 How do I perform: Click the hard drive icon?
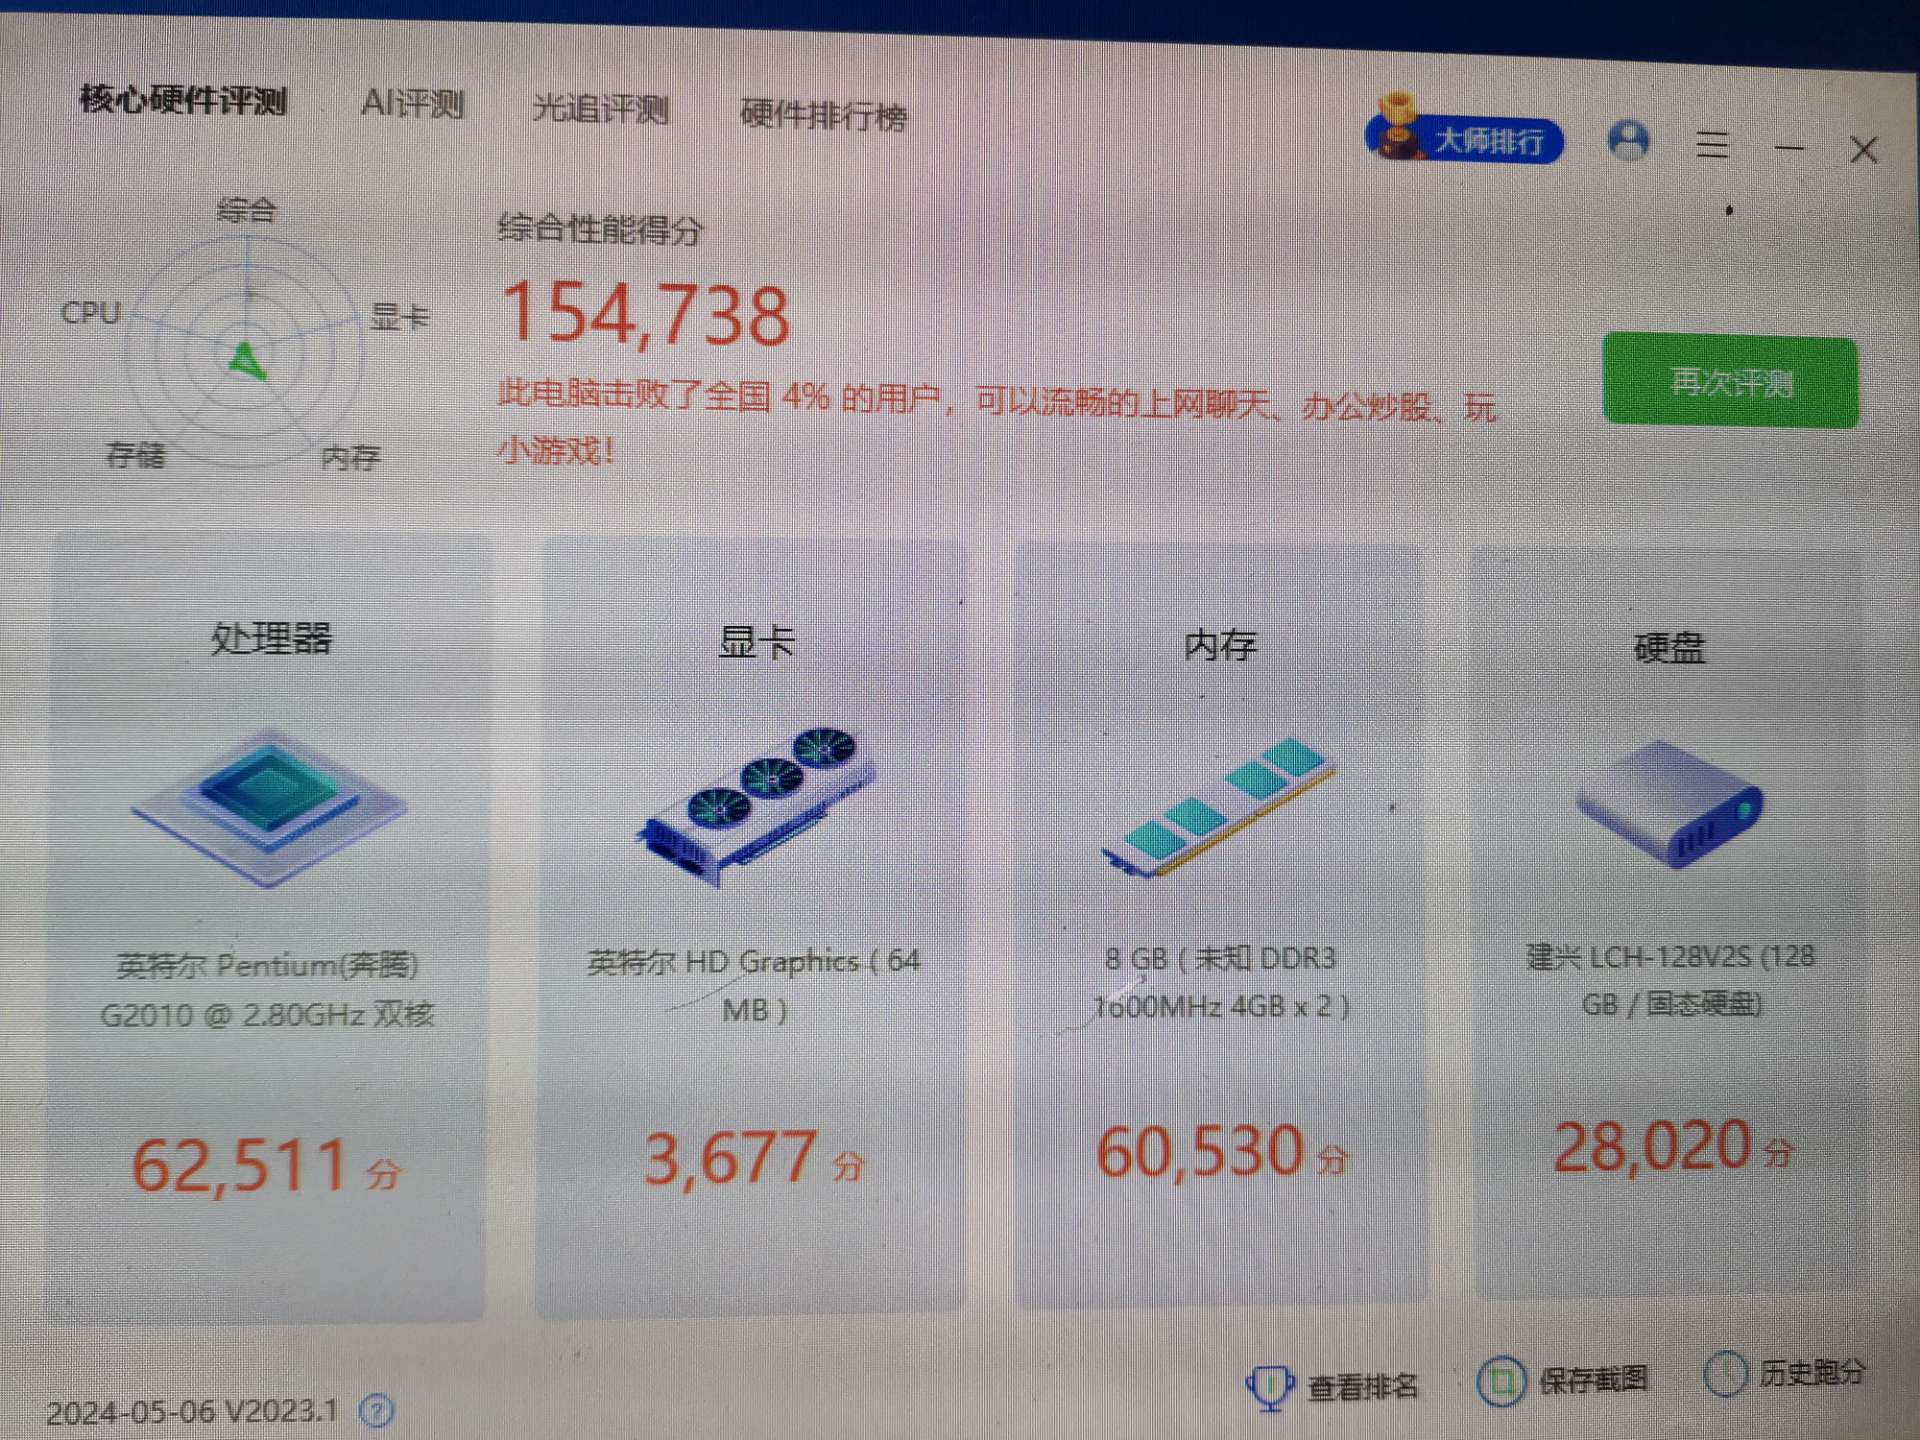(x=1669, y=805)
